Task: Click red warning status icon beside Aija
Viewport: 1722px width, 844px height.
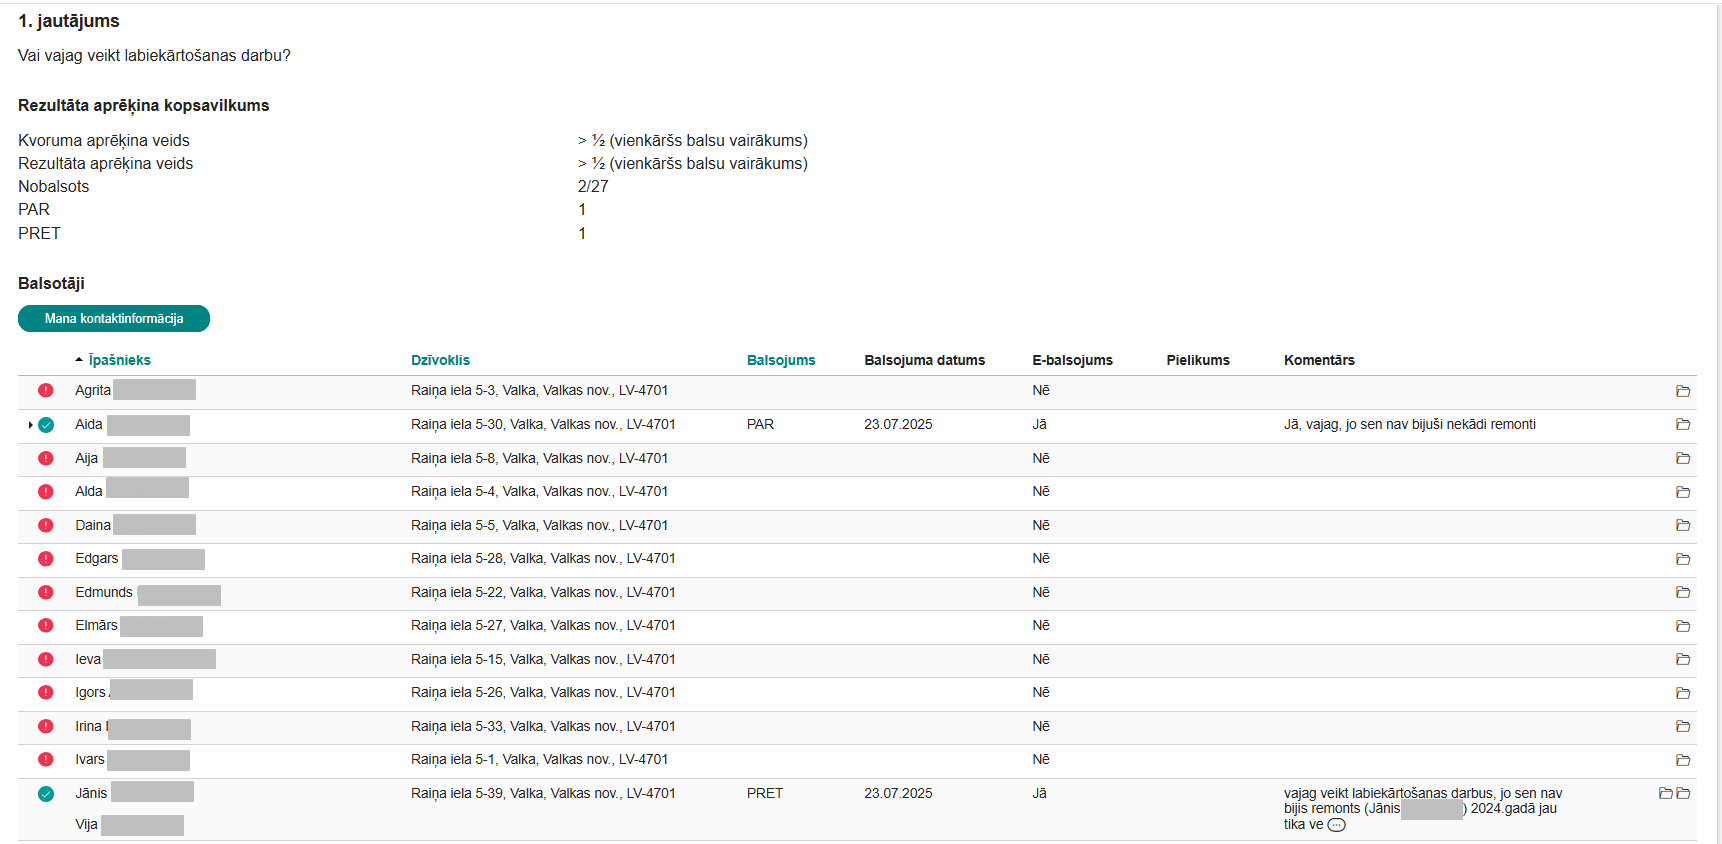Action: pos(46,458)
